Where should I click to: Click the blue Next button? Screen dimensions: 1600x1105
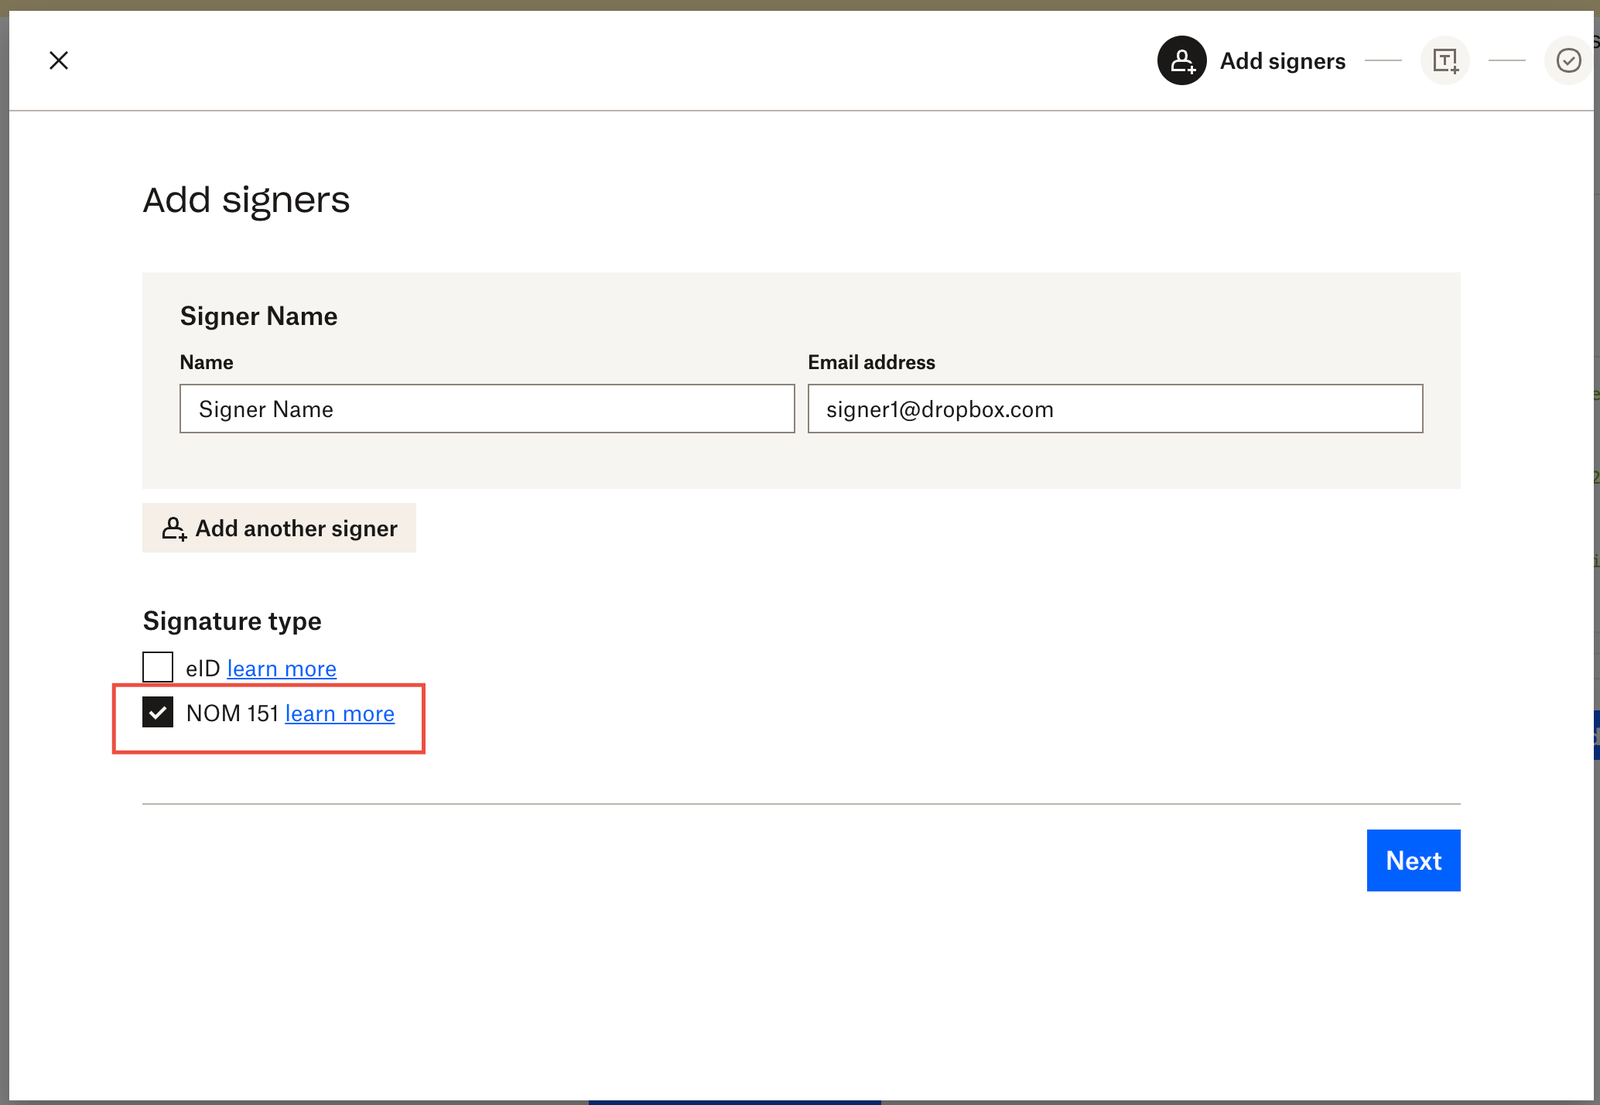coord(1413,860)
